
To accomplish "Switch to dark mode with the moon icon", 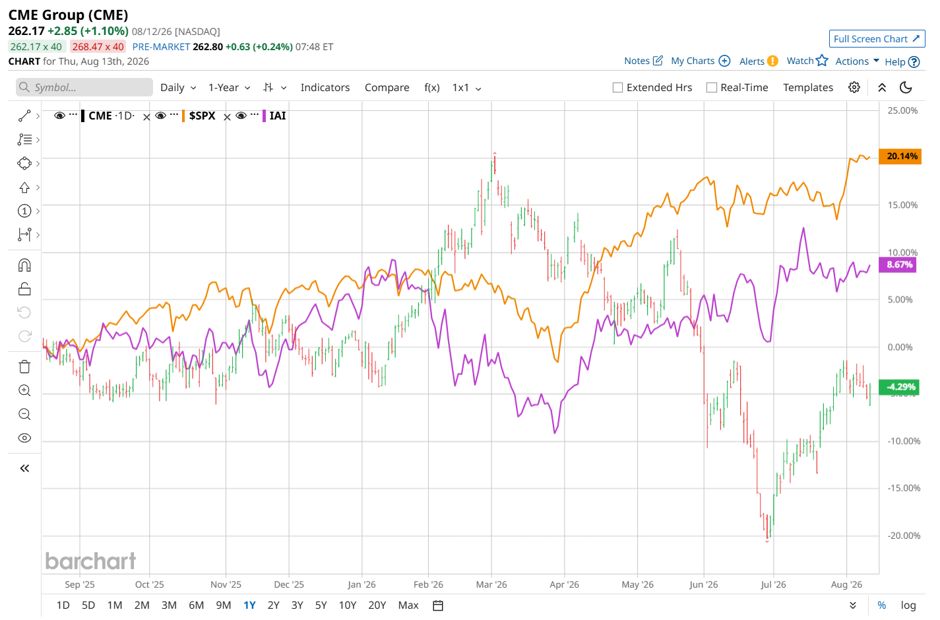I will tap(906, 88).
